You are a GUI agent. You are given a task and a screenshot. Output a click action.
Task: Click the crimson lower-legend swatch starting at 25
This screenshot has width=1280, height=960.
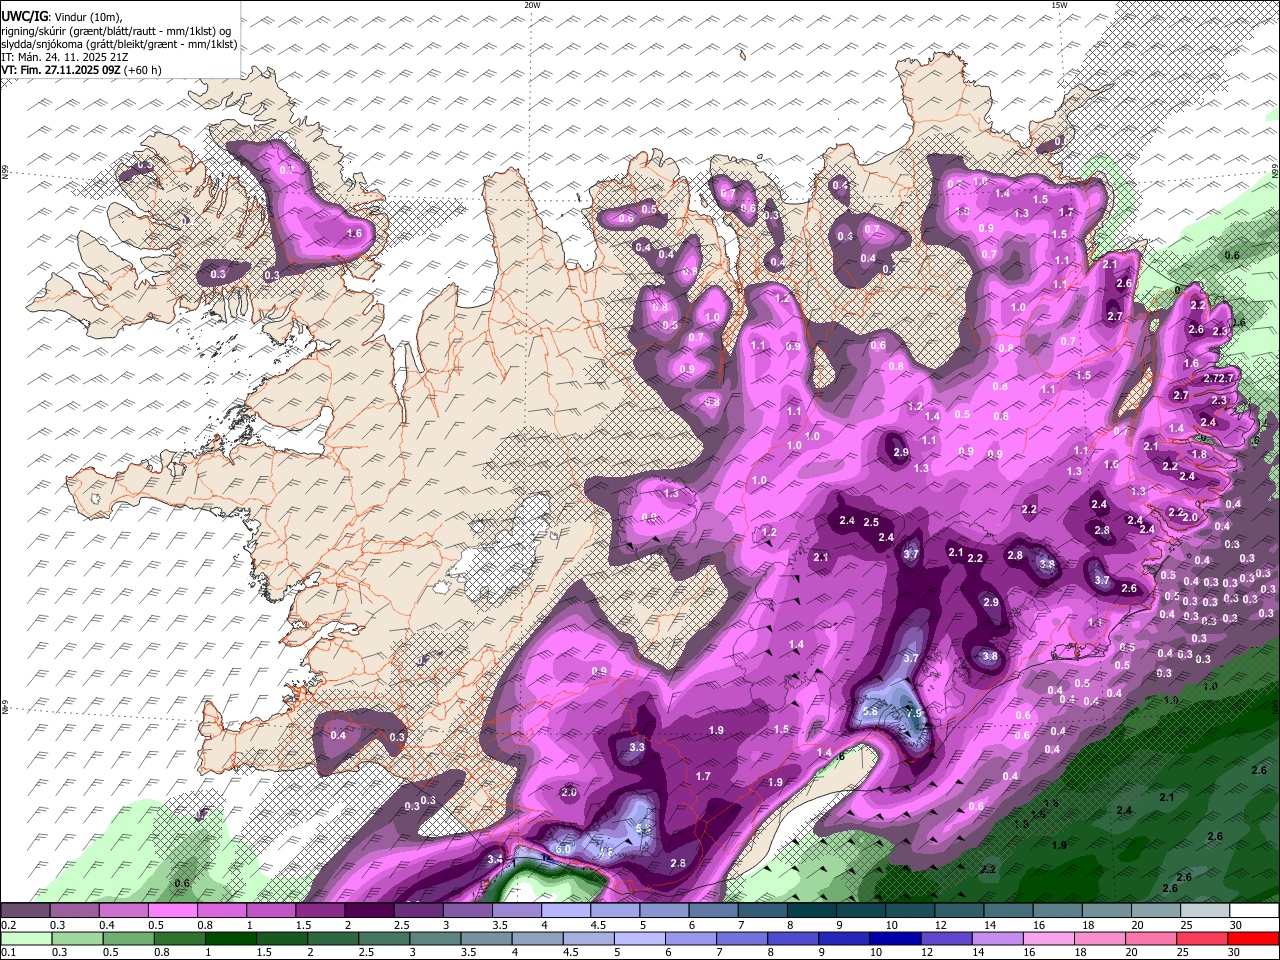coord(1203,939)
